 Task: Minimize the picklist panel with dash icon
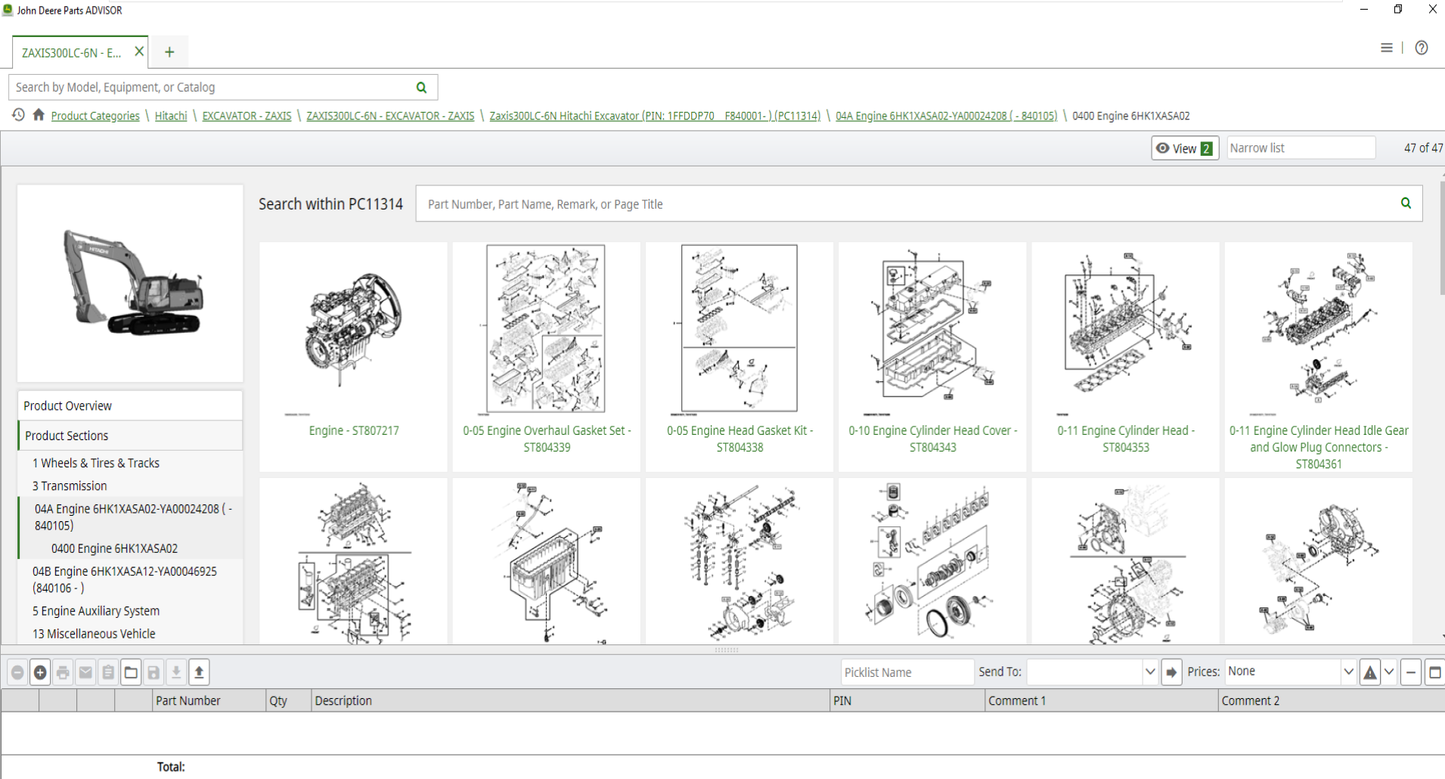point(1411,672)
